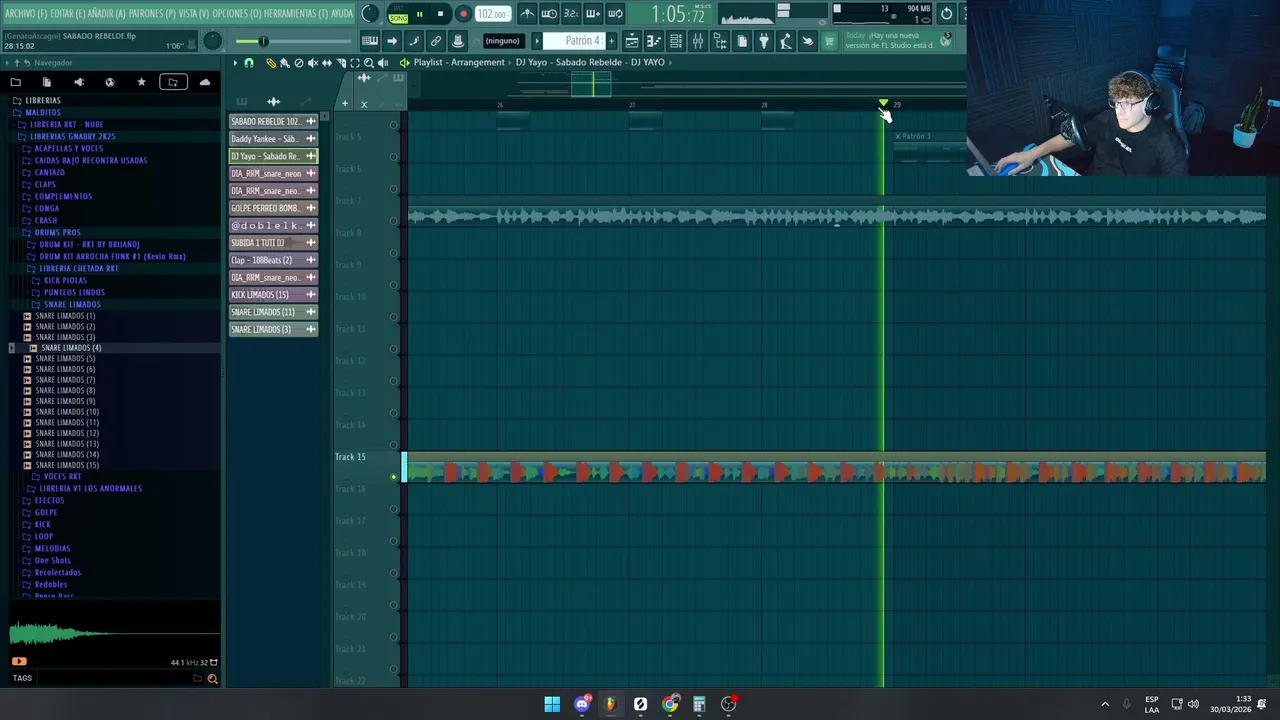Open browser All tab folder icon
Image resolution: width=1280 pixels, height=720 pixels.
(x=16, y=82)
